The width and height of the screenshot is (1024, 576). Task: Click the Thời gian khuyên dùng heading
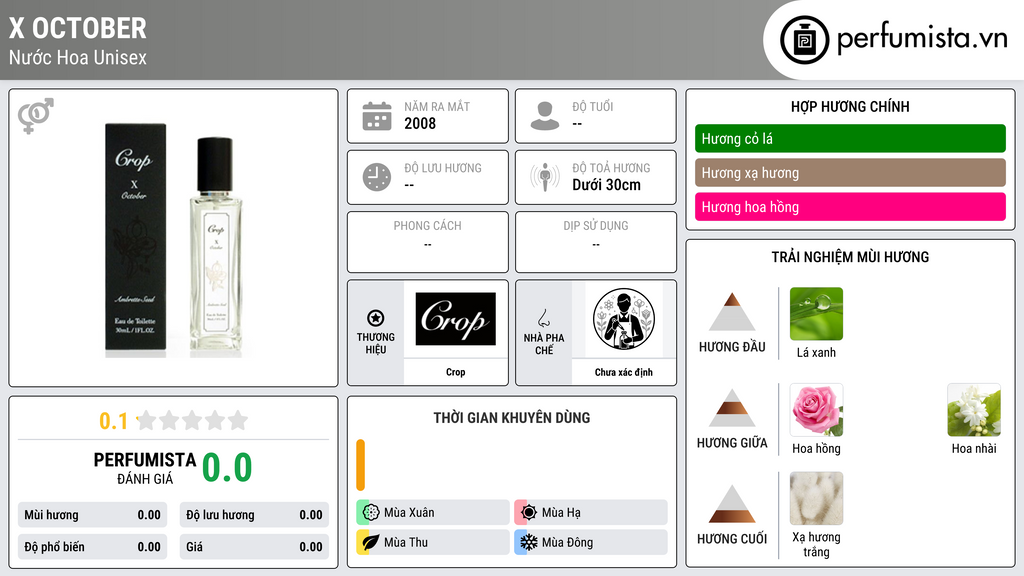point(512,418)
